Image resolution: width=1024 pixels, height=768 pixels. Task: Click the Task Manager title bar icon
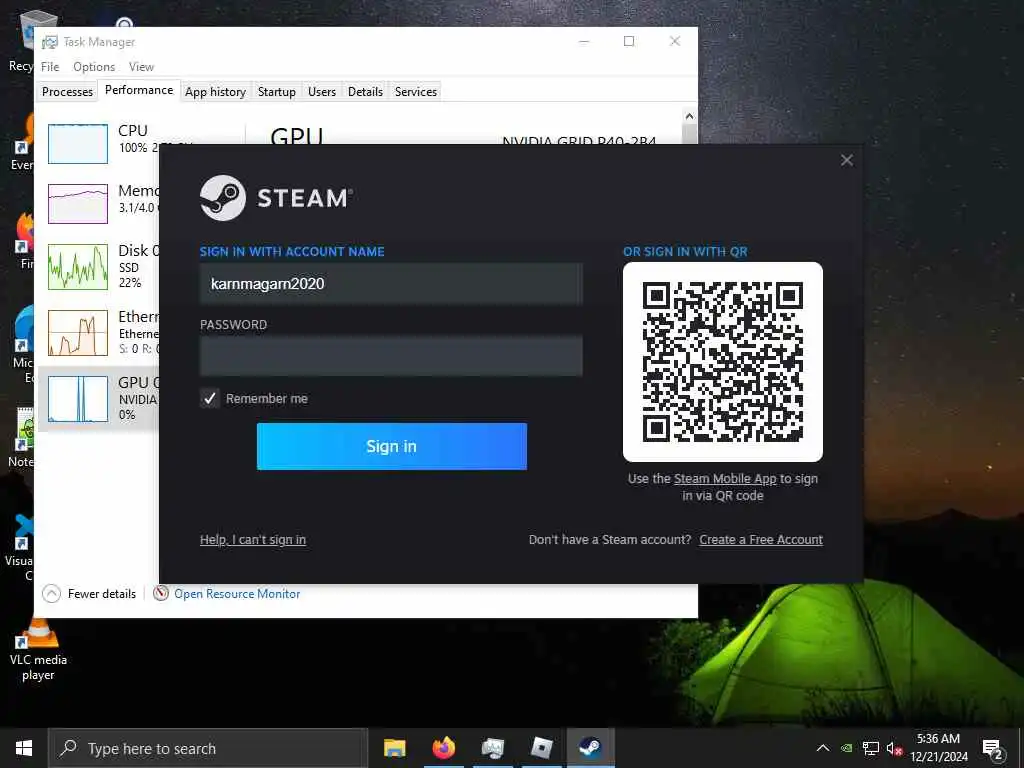[x=50, y=42]
